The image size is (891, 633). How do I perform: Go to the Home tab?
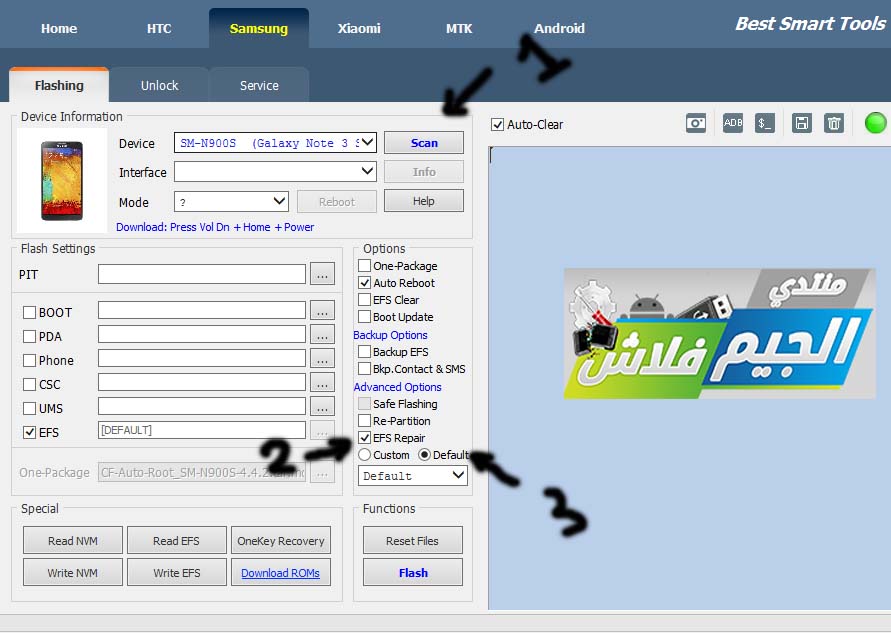coord(59,28)
